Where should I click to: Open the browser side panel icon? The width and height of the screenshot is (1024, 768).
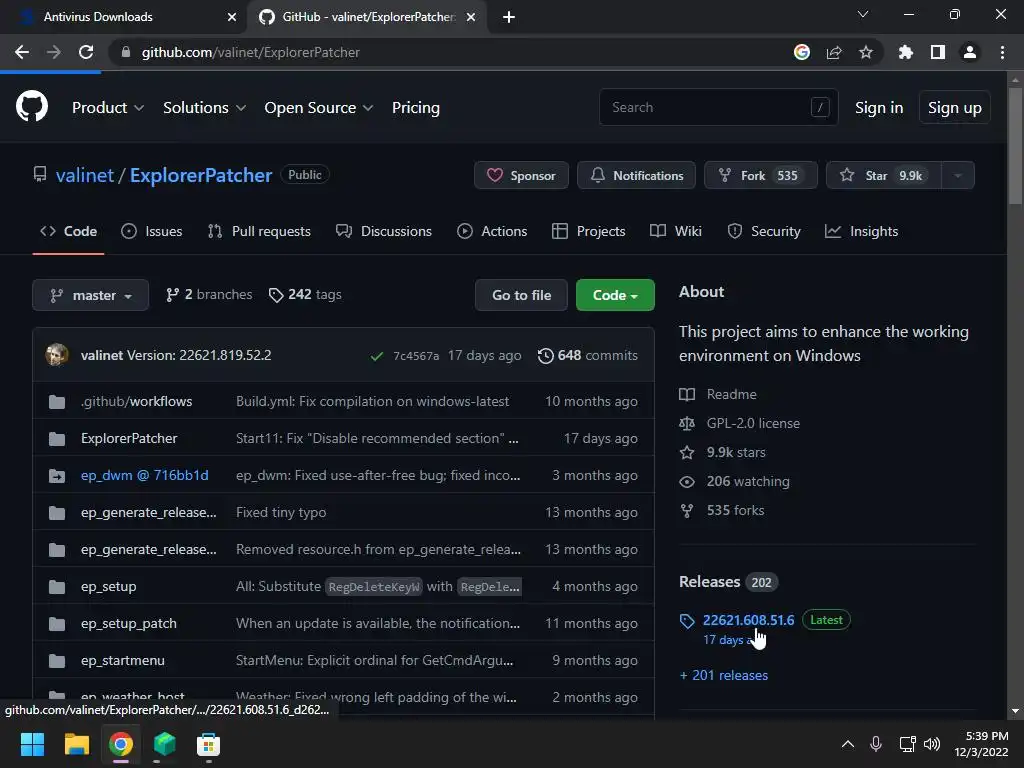pyautogui.click(x=938, y=52)
